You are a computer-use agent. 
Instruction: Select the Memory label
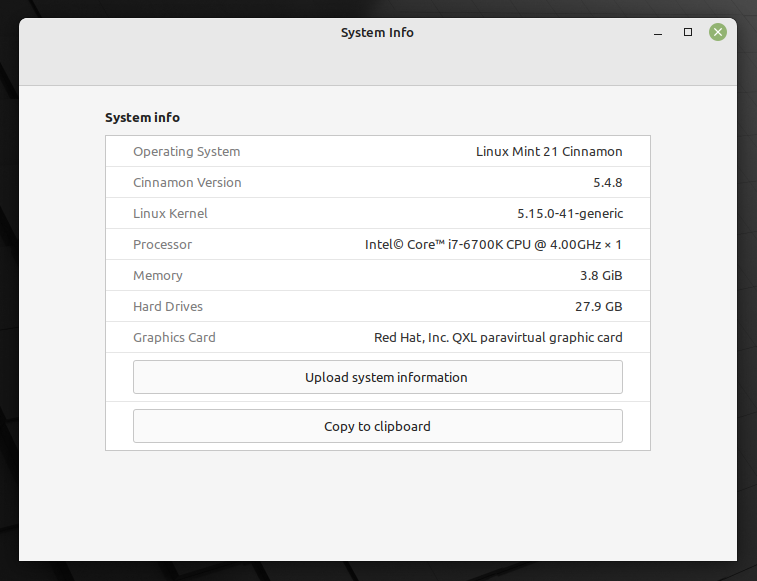click(x=158, y=275)
